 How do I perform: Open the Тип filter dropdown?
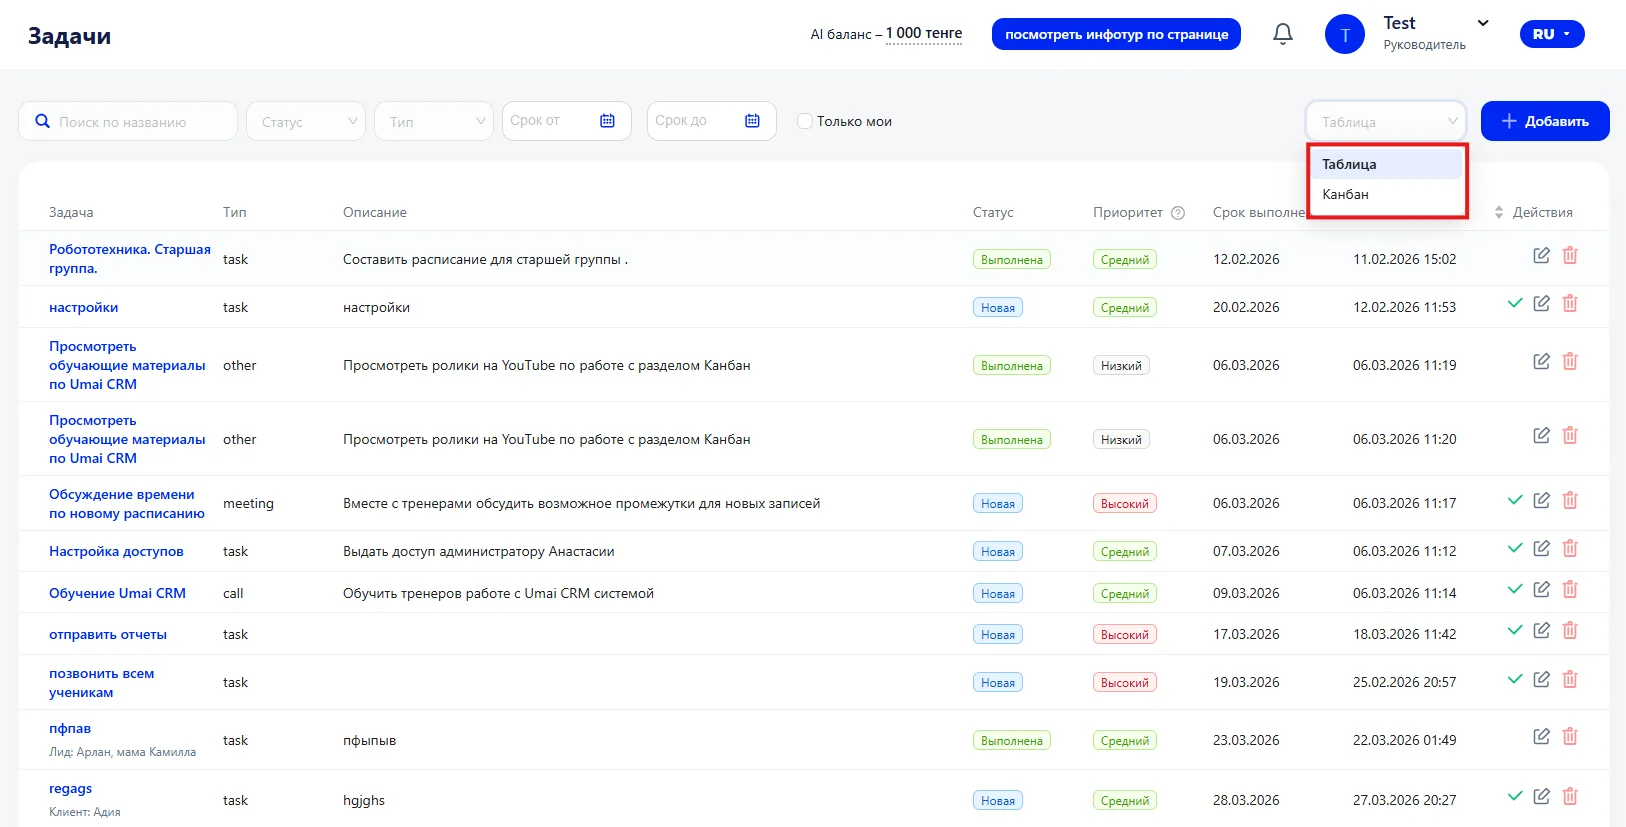point(434,121)
